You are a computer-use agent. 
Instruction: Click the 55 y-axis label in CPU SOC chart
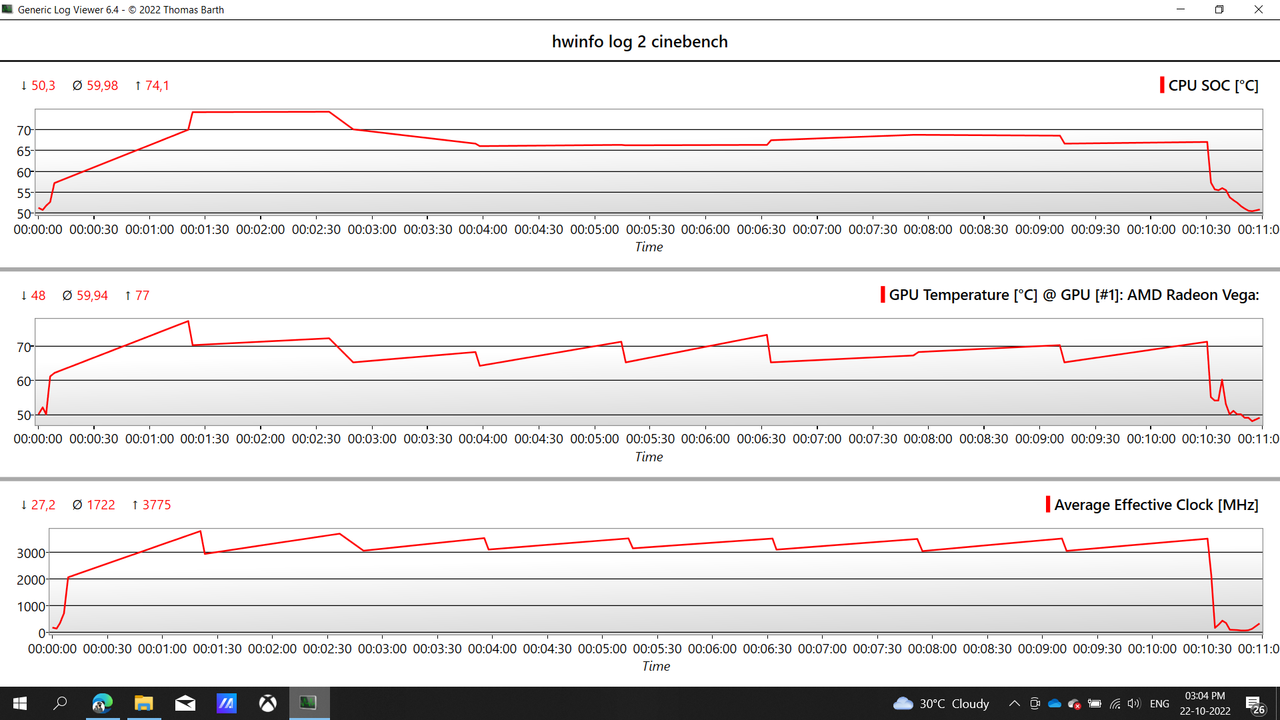click(26, 193)
